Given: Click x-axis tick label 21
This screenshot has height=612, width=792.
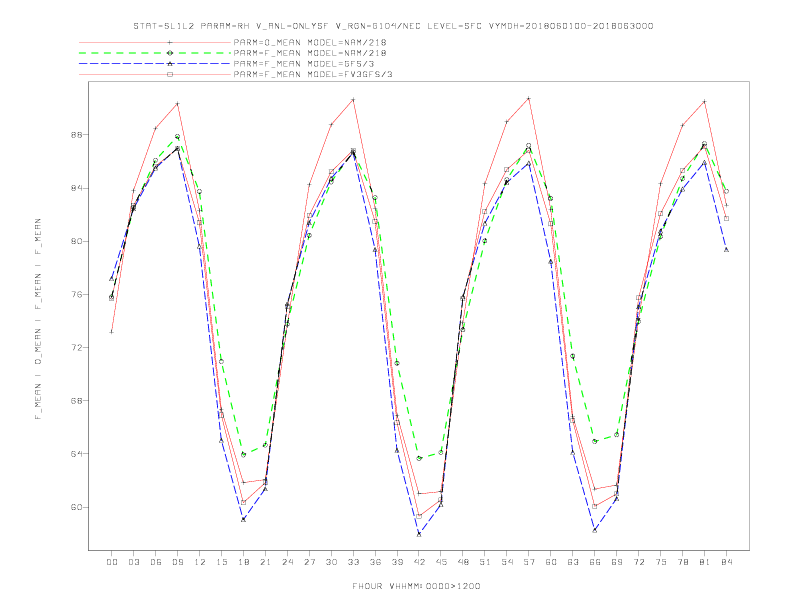Looking at the screenshot, I should tap(265, 562).
